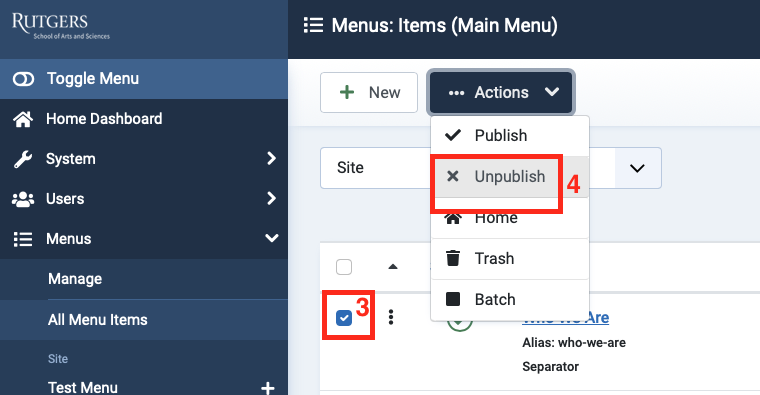Tick the select-all checkbox in the table header
760x395 pixels.
(344, 267)
